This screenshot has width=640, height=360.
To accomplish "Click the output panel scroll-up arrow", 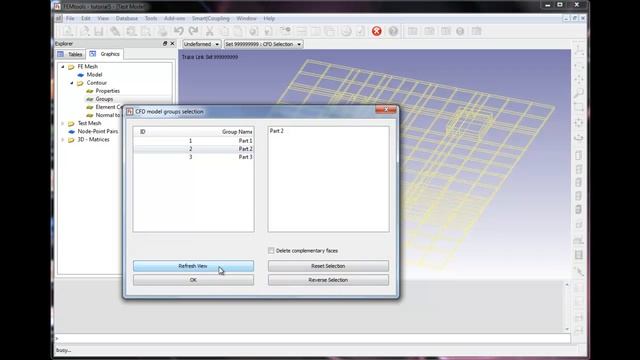I will click(x=567, y=284).
